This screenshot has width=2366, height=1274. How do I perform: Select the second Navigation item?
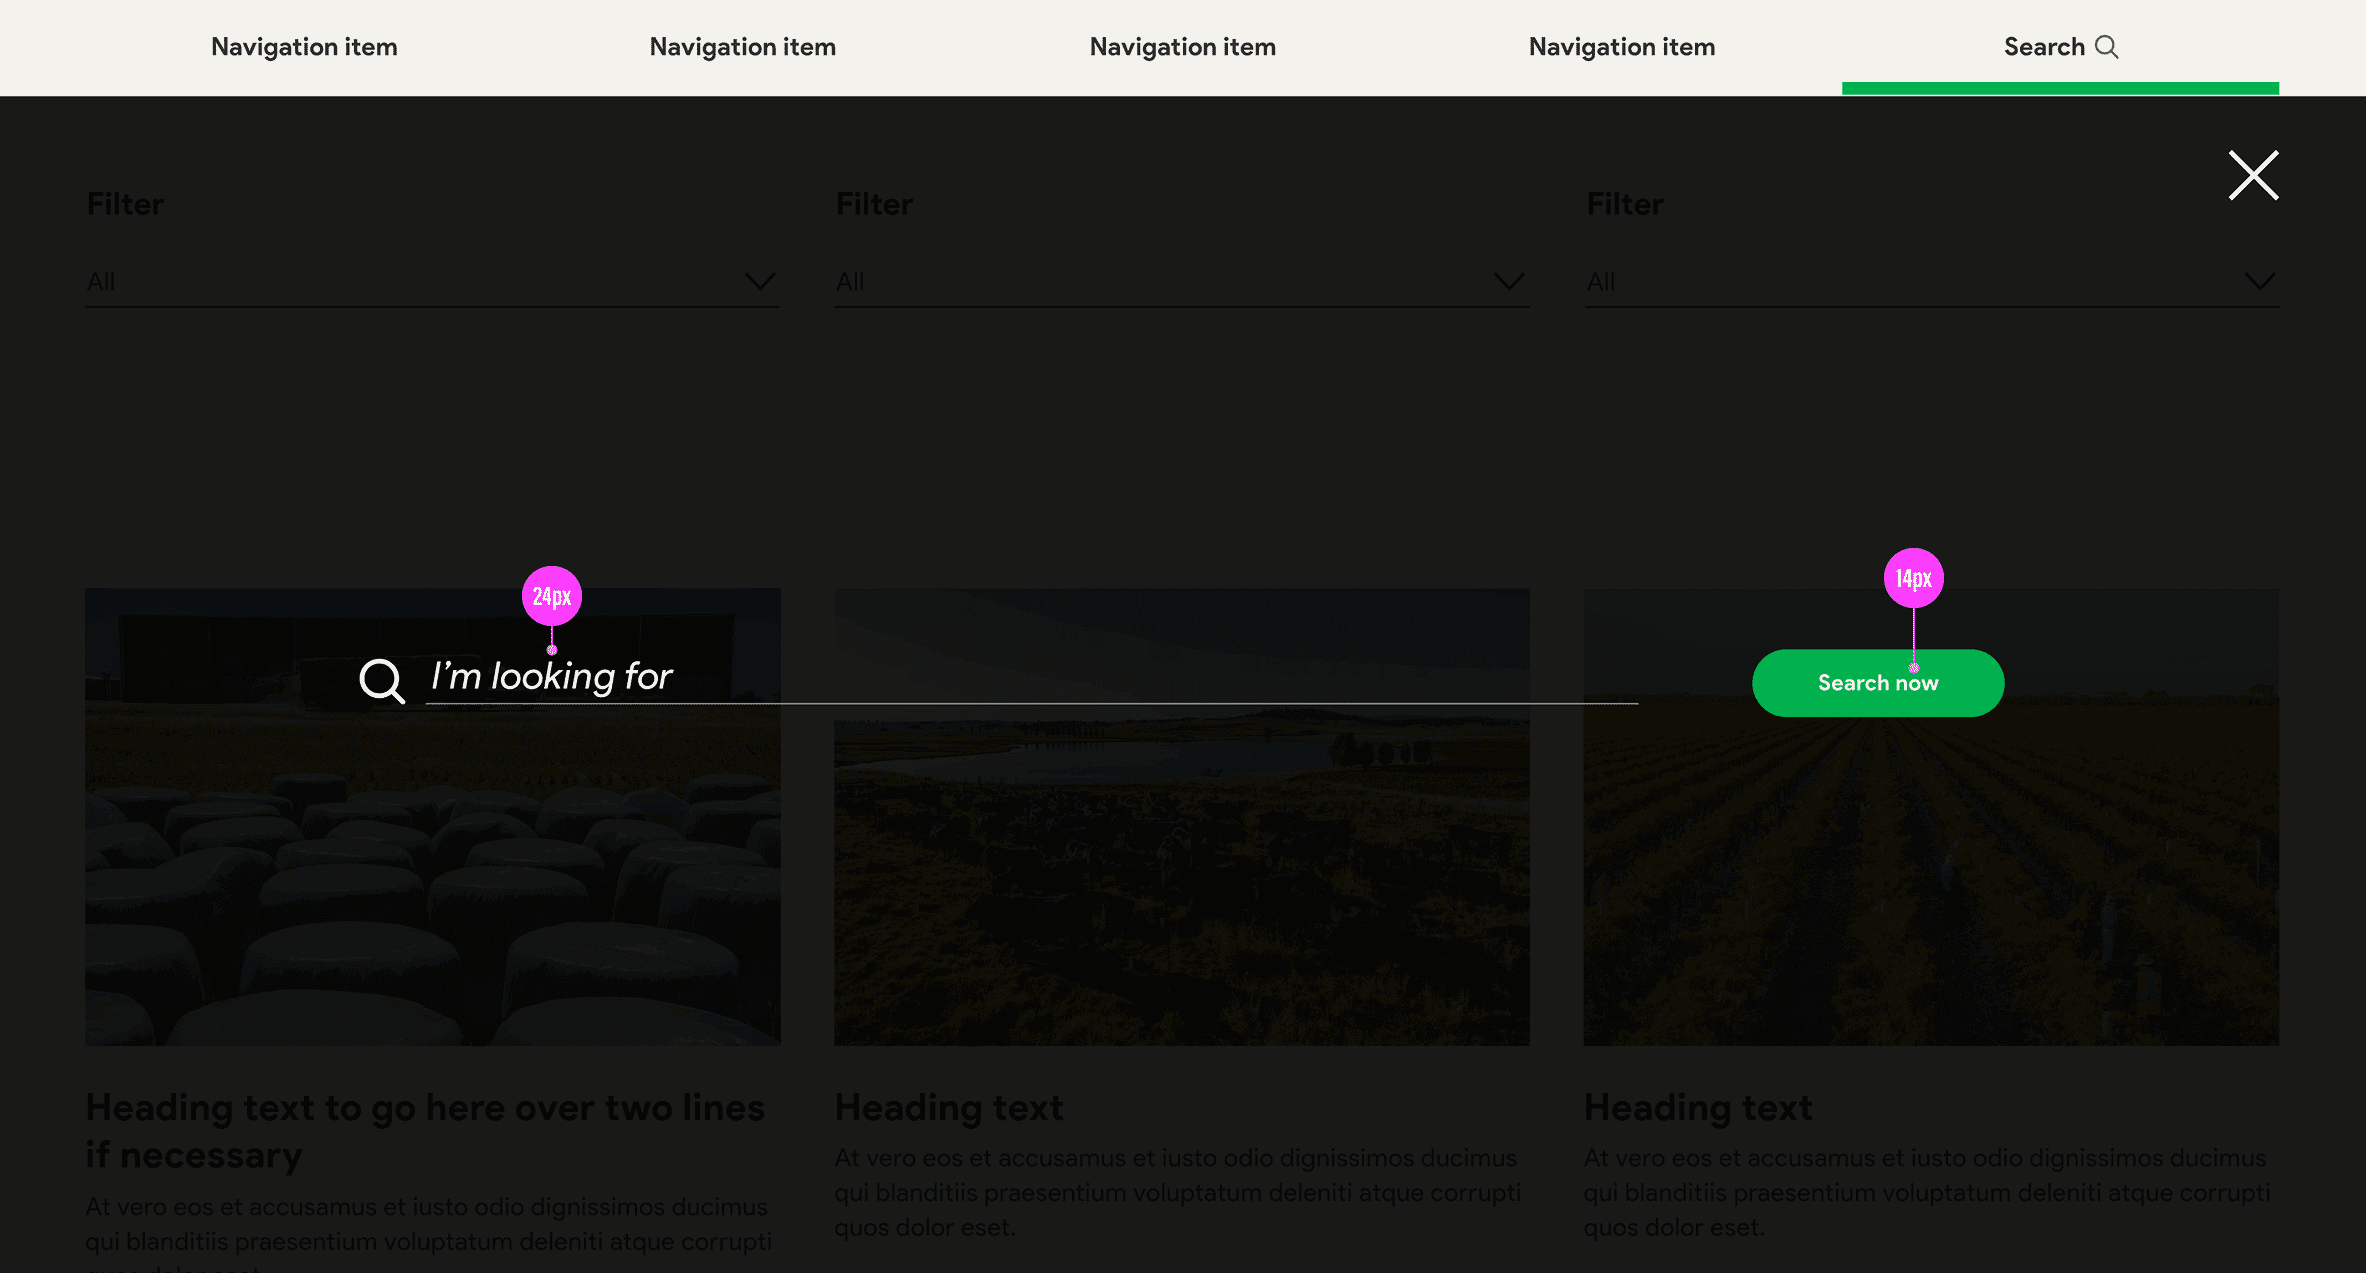(742, 47)
